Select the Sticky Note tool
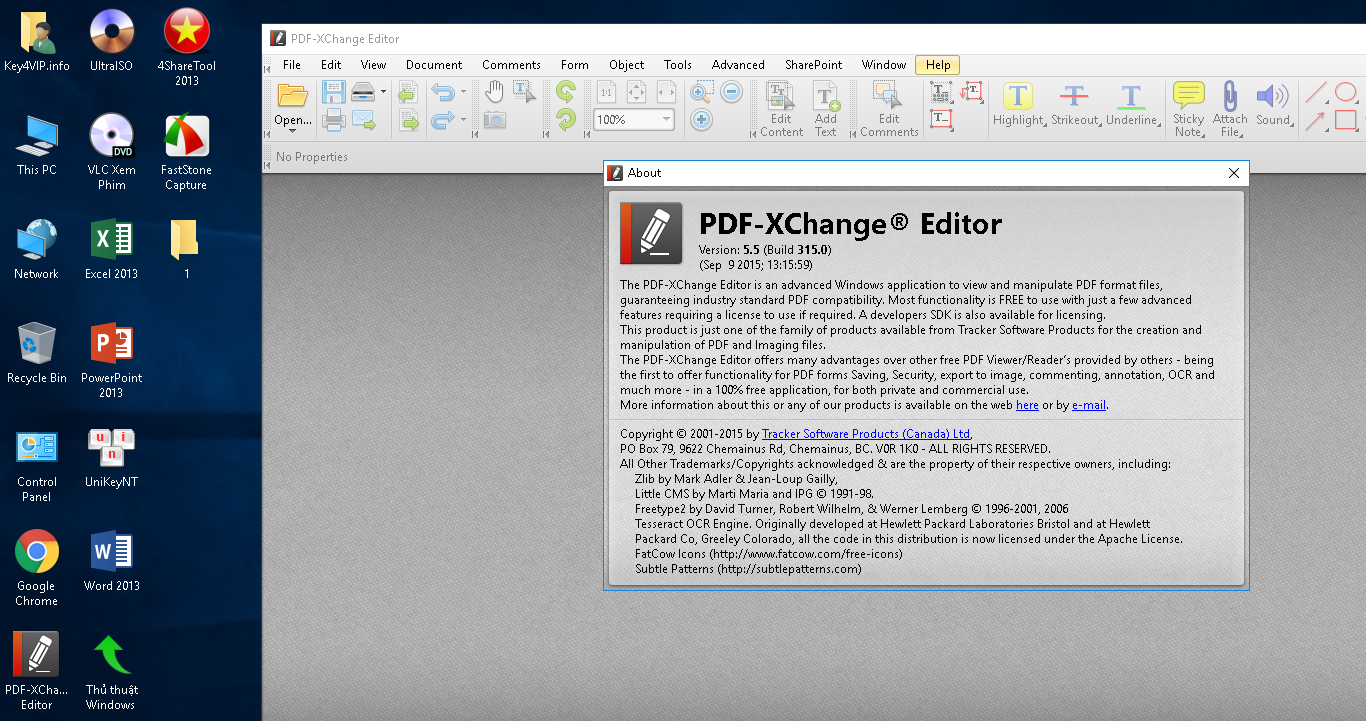The width and height of the screenshot is (1366, 721). tap(1189, 110)
